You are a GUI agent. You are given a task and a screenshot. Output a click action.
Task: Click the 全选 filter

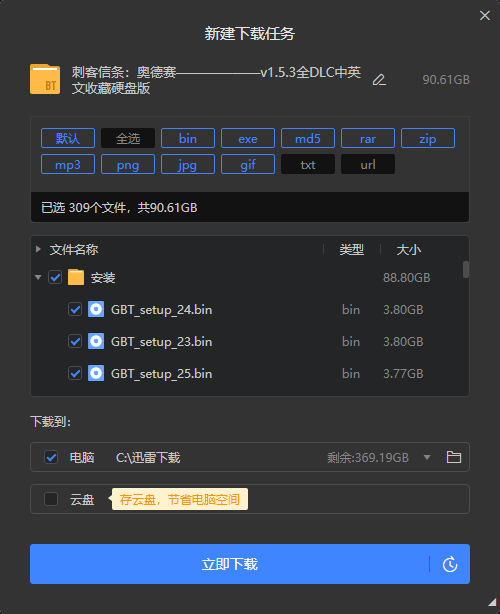(128, 138)
